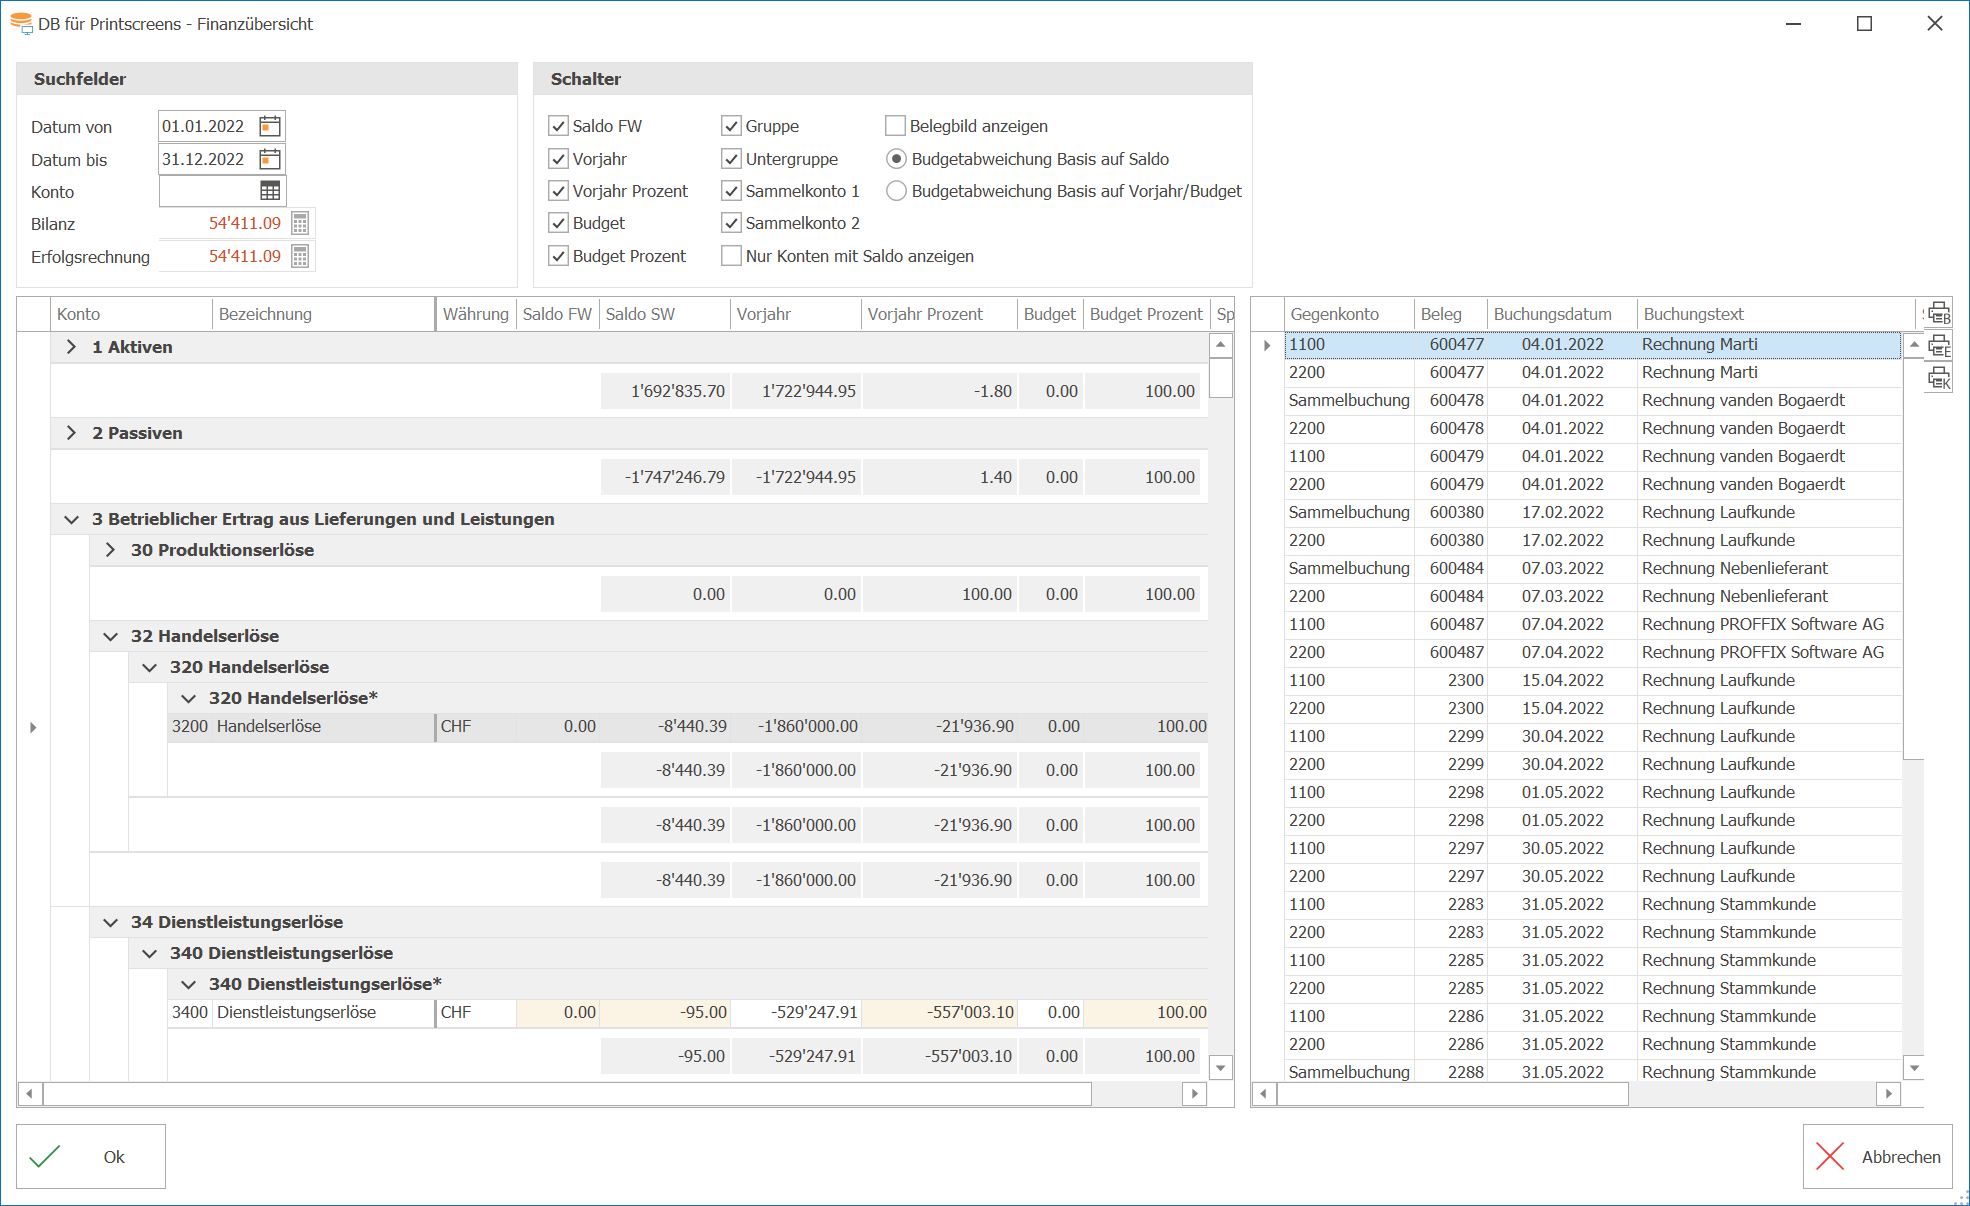Image resolution: width=1970 pixels, height=1206 pixels.
Task: Click the database icon in title bar
Action: (21, 23)
